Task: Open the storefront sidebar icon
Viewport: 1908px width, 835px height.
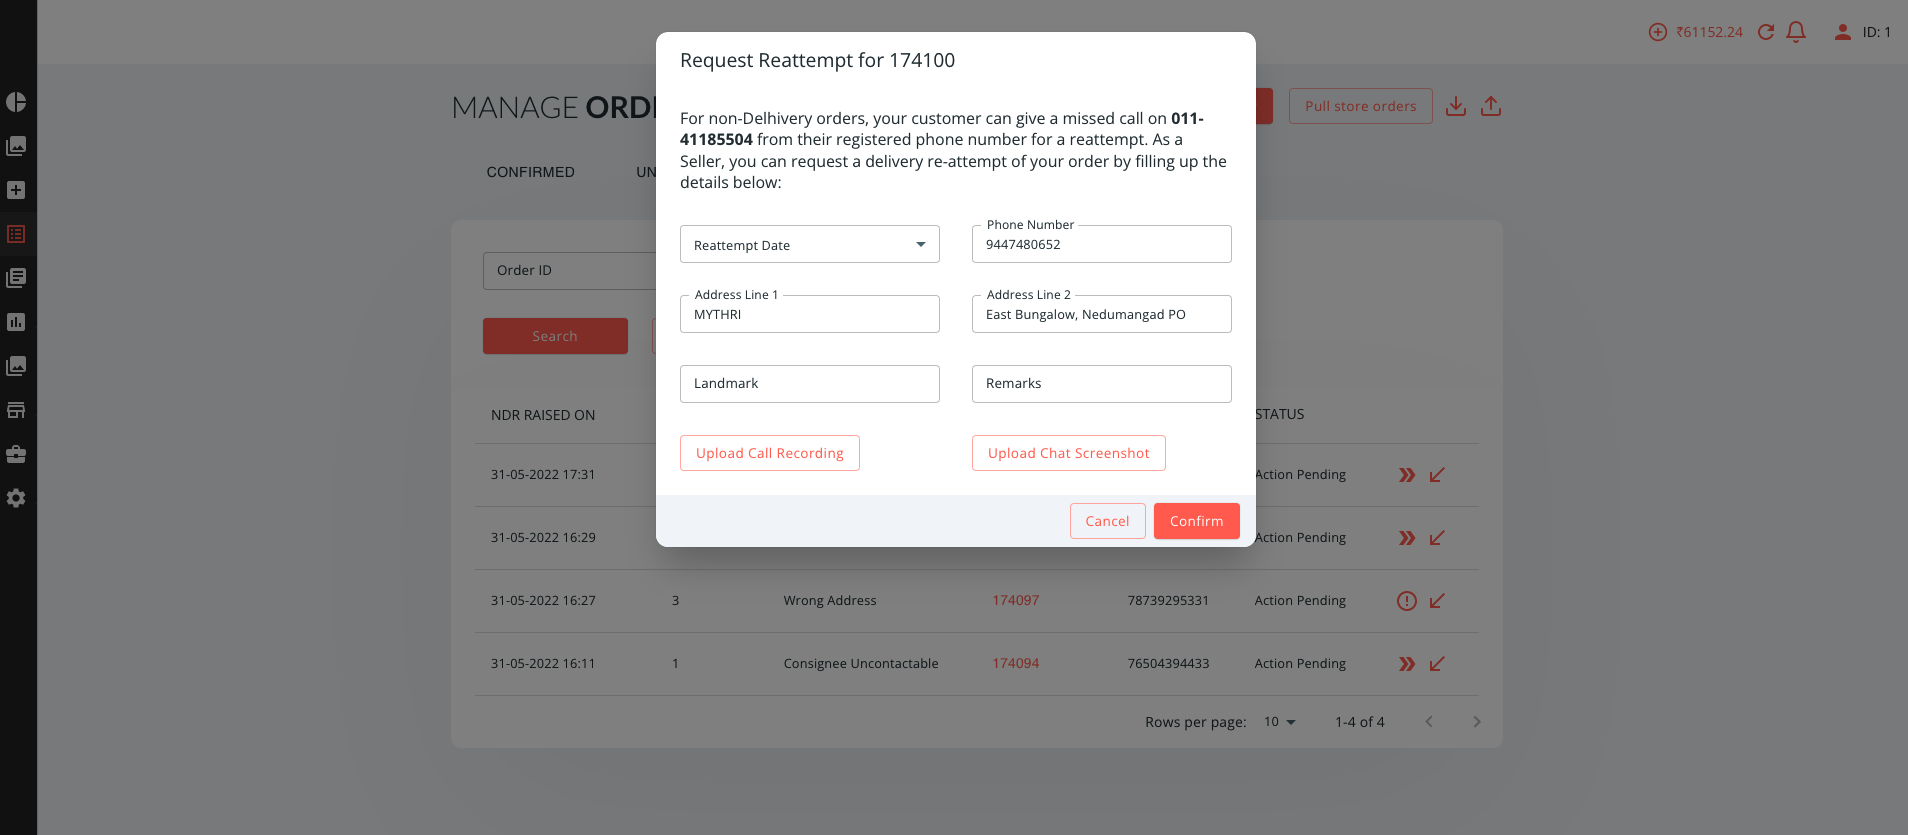Action: tap(16, 410)
